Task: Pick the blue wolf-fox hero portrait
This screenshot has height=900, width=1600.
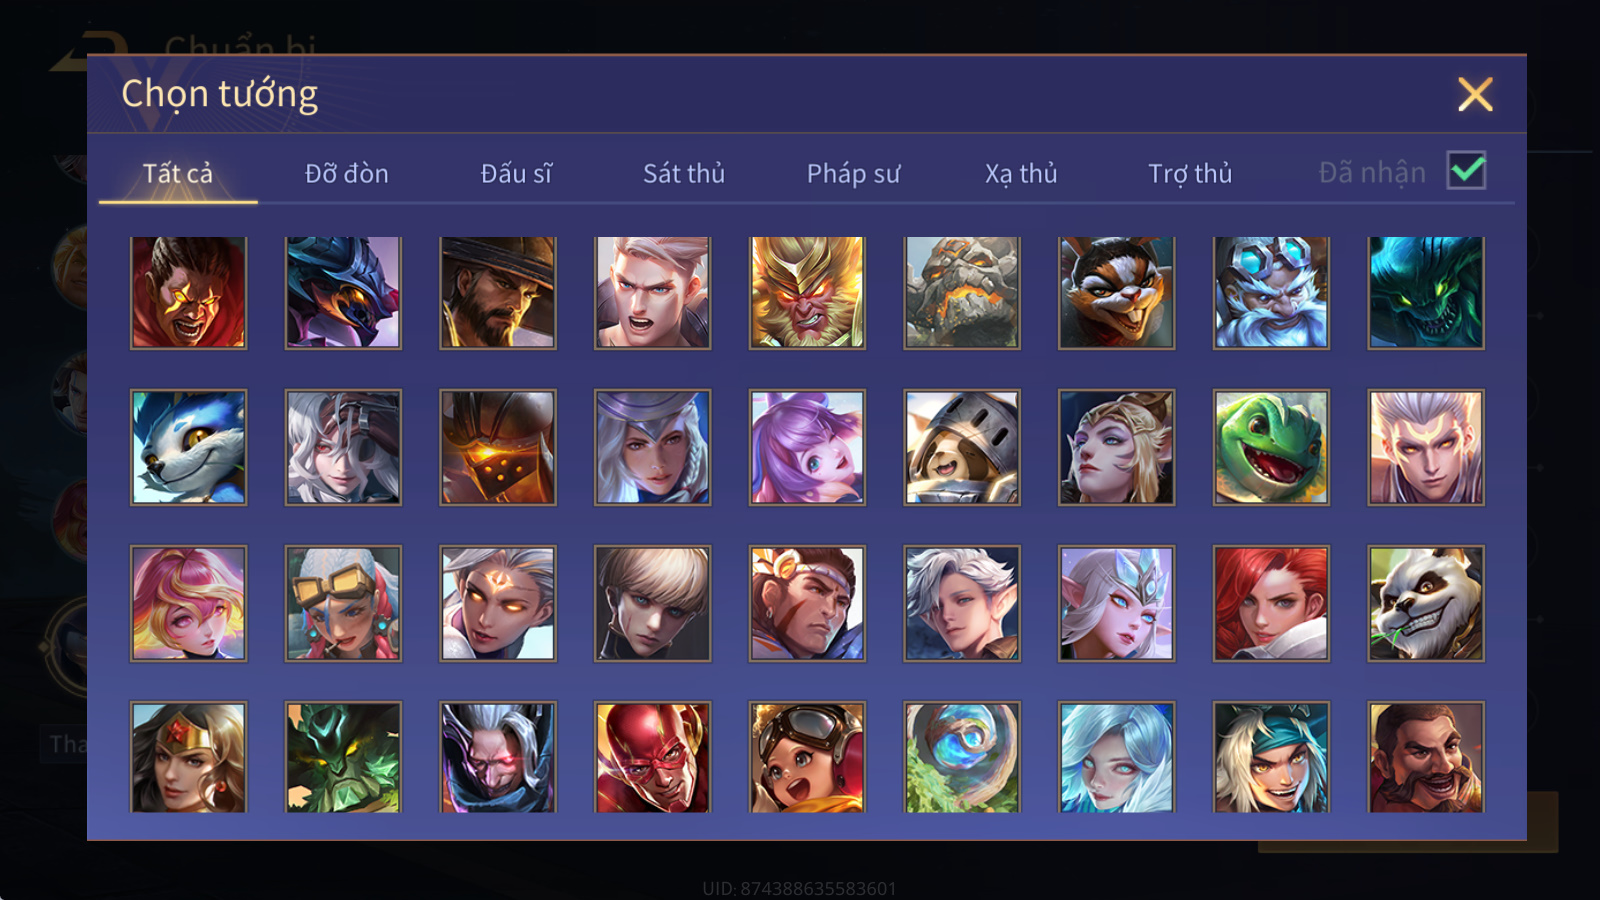Action: coord(188,447)
